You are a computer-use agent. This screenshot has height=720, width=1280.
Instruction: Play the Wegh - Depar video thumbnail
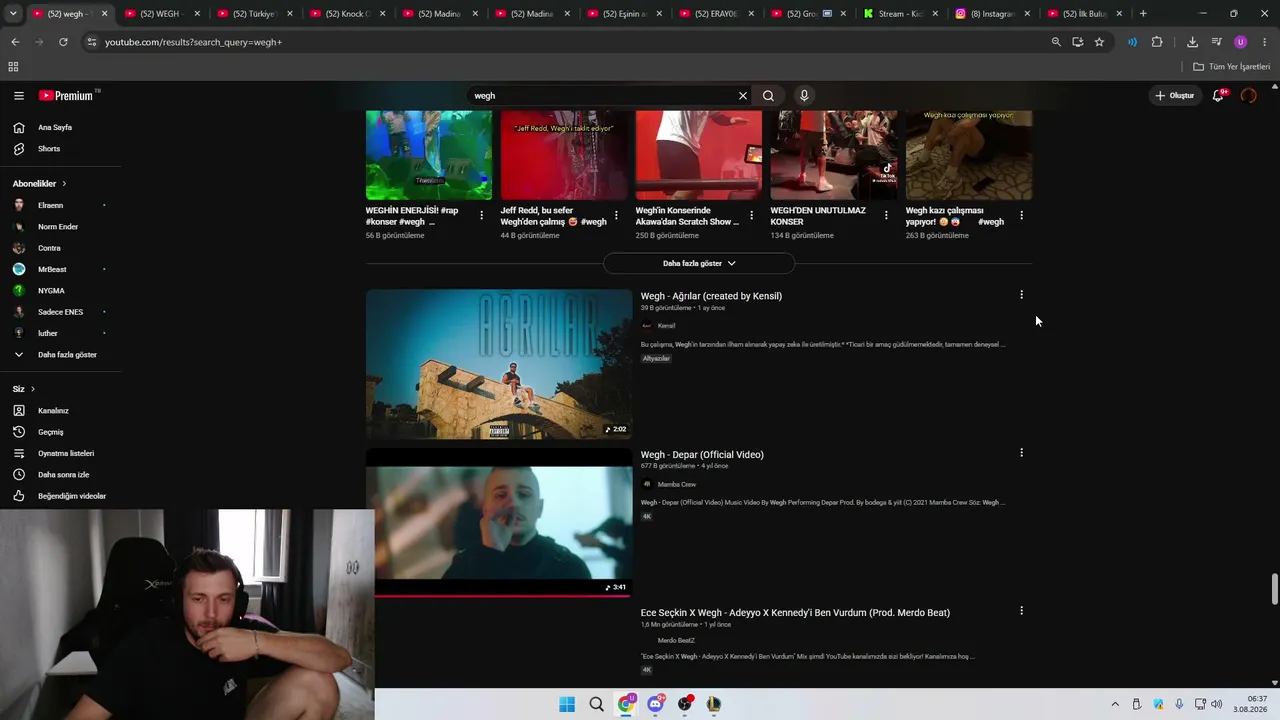click(x=499, y=522)
